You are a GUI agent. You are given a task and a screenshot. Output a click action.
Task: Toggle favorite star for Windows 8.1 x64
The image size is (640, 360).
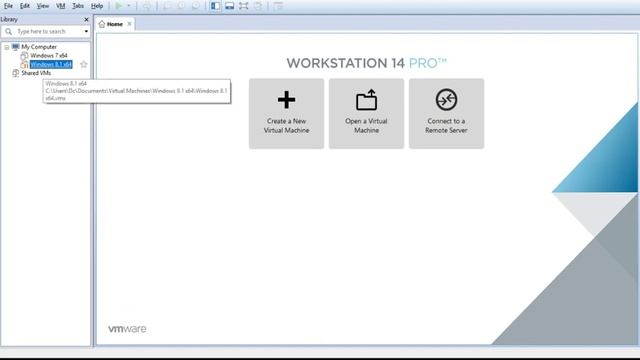(84, 64)
